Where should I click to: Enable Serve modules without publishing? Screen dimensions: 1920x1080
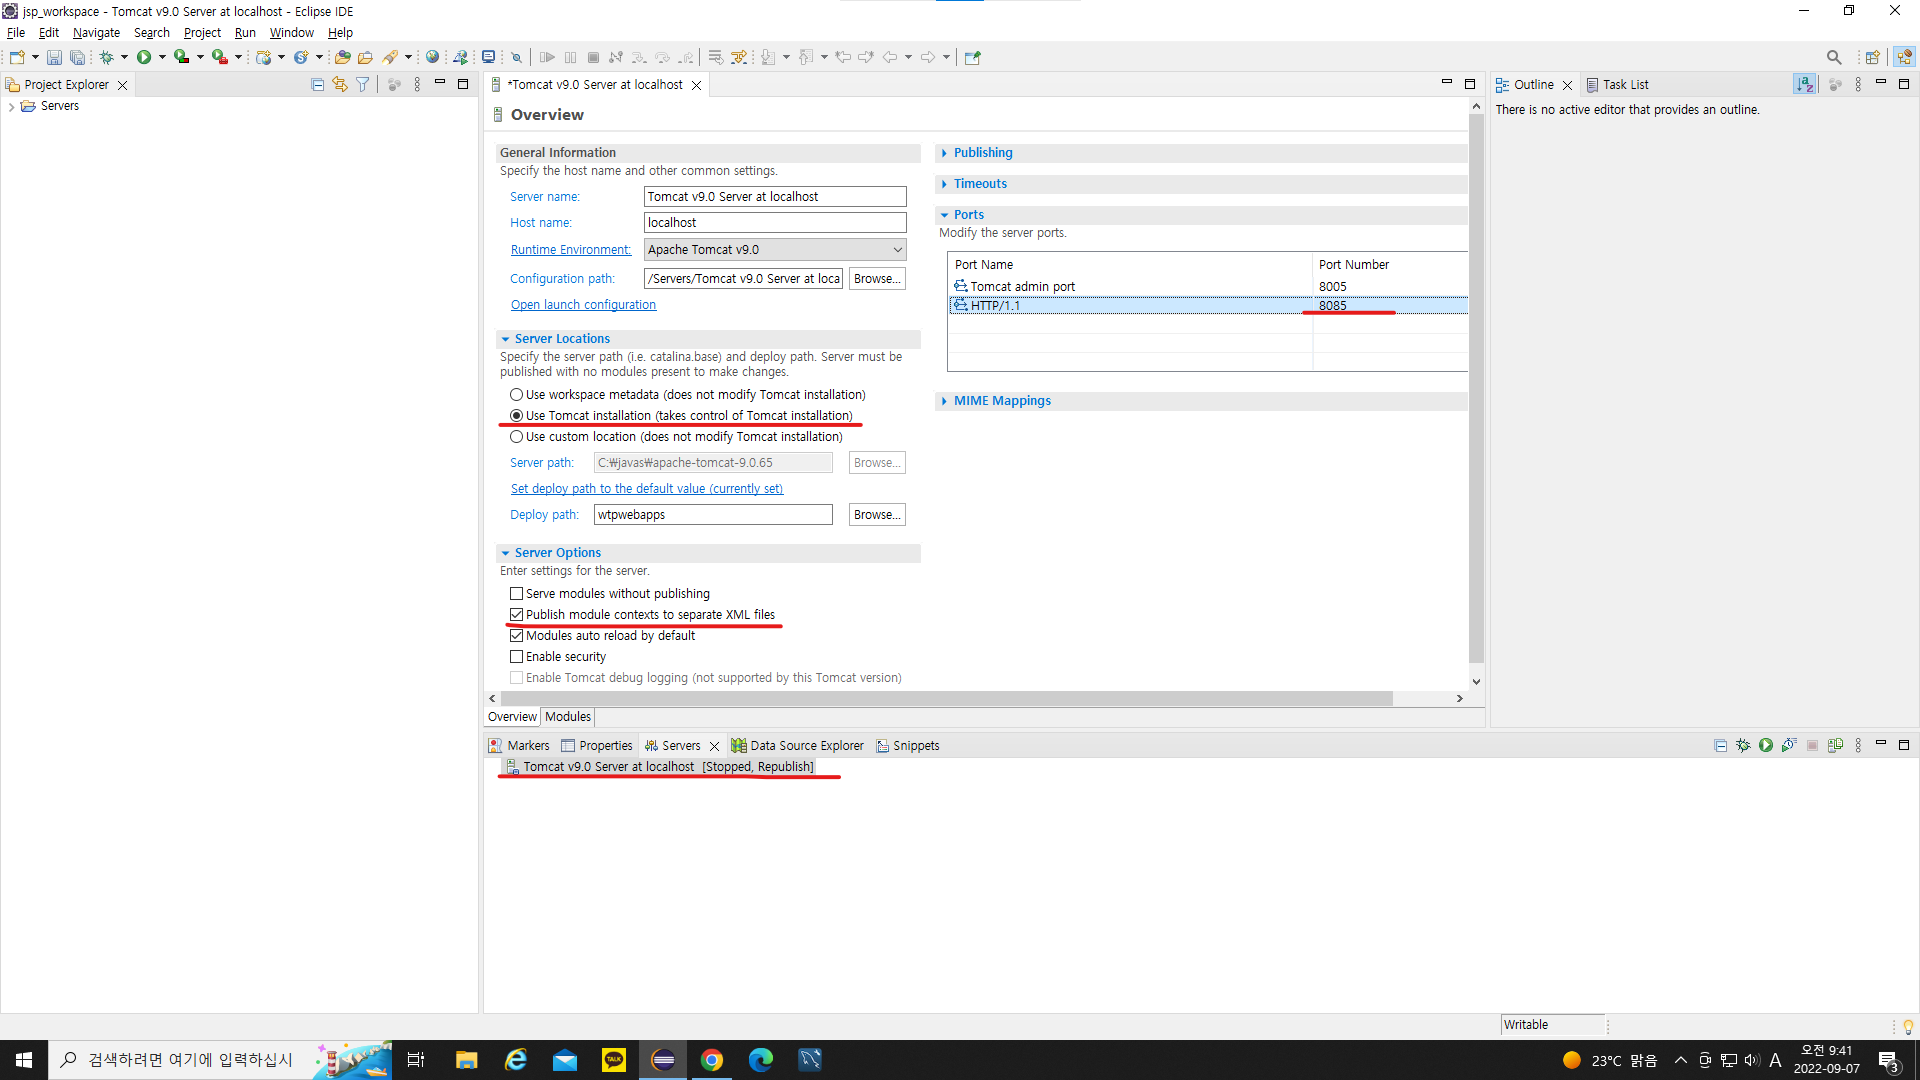[x=516, y=594]
